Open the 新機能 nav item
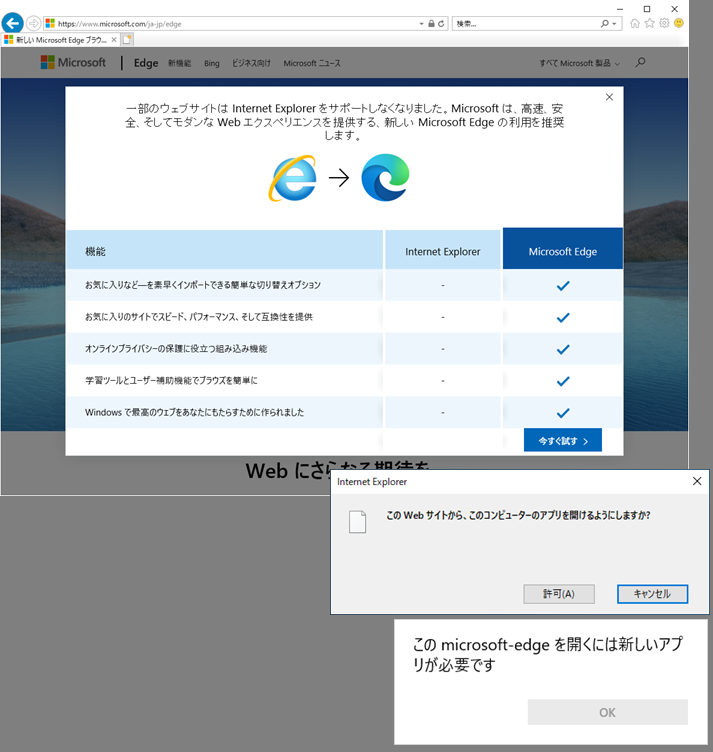This screenshot has width=713, height=752. [x=179, y=63]
